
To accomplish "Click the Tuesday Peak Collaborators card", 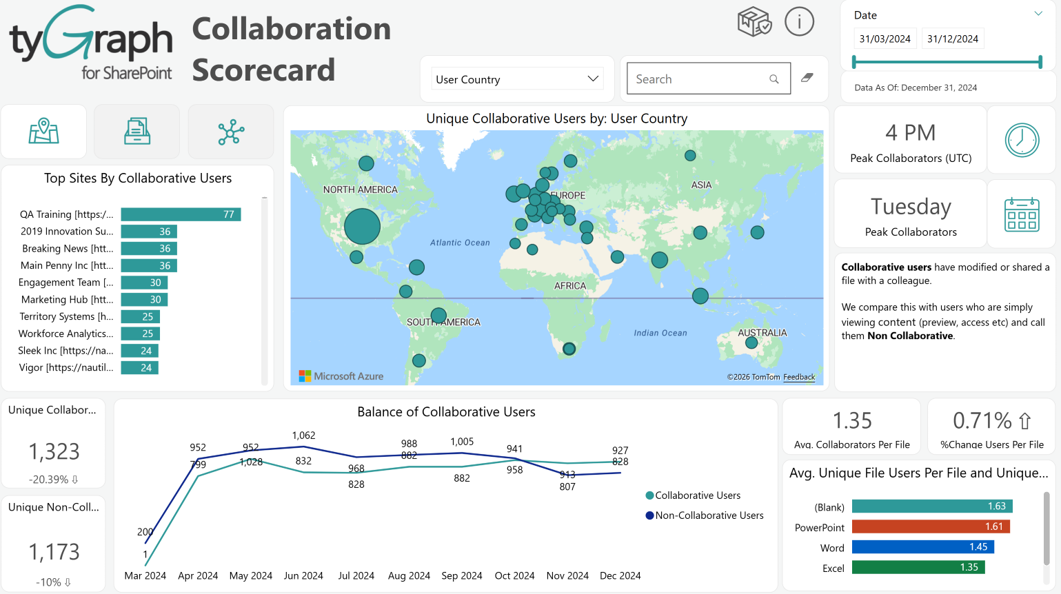I will click(x=910, y=214).
